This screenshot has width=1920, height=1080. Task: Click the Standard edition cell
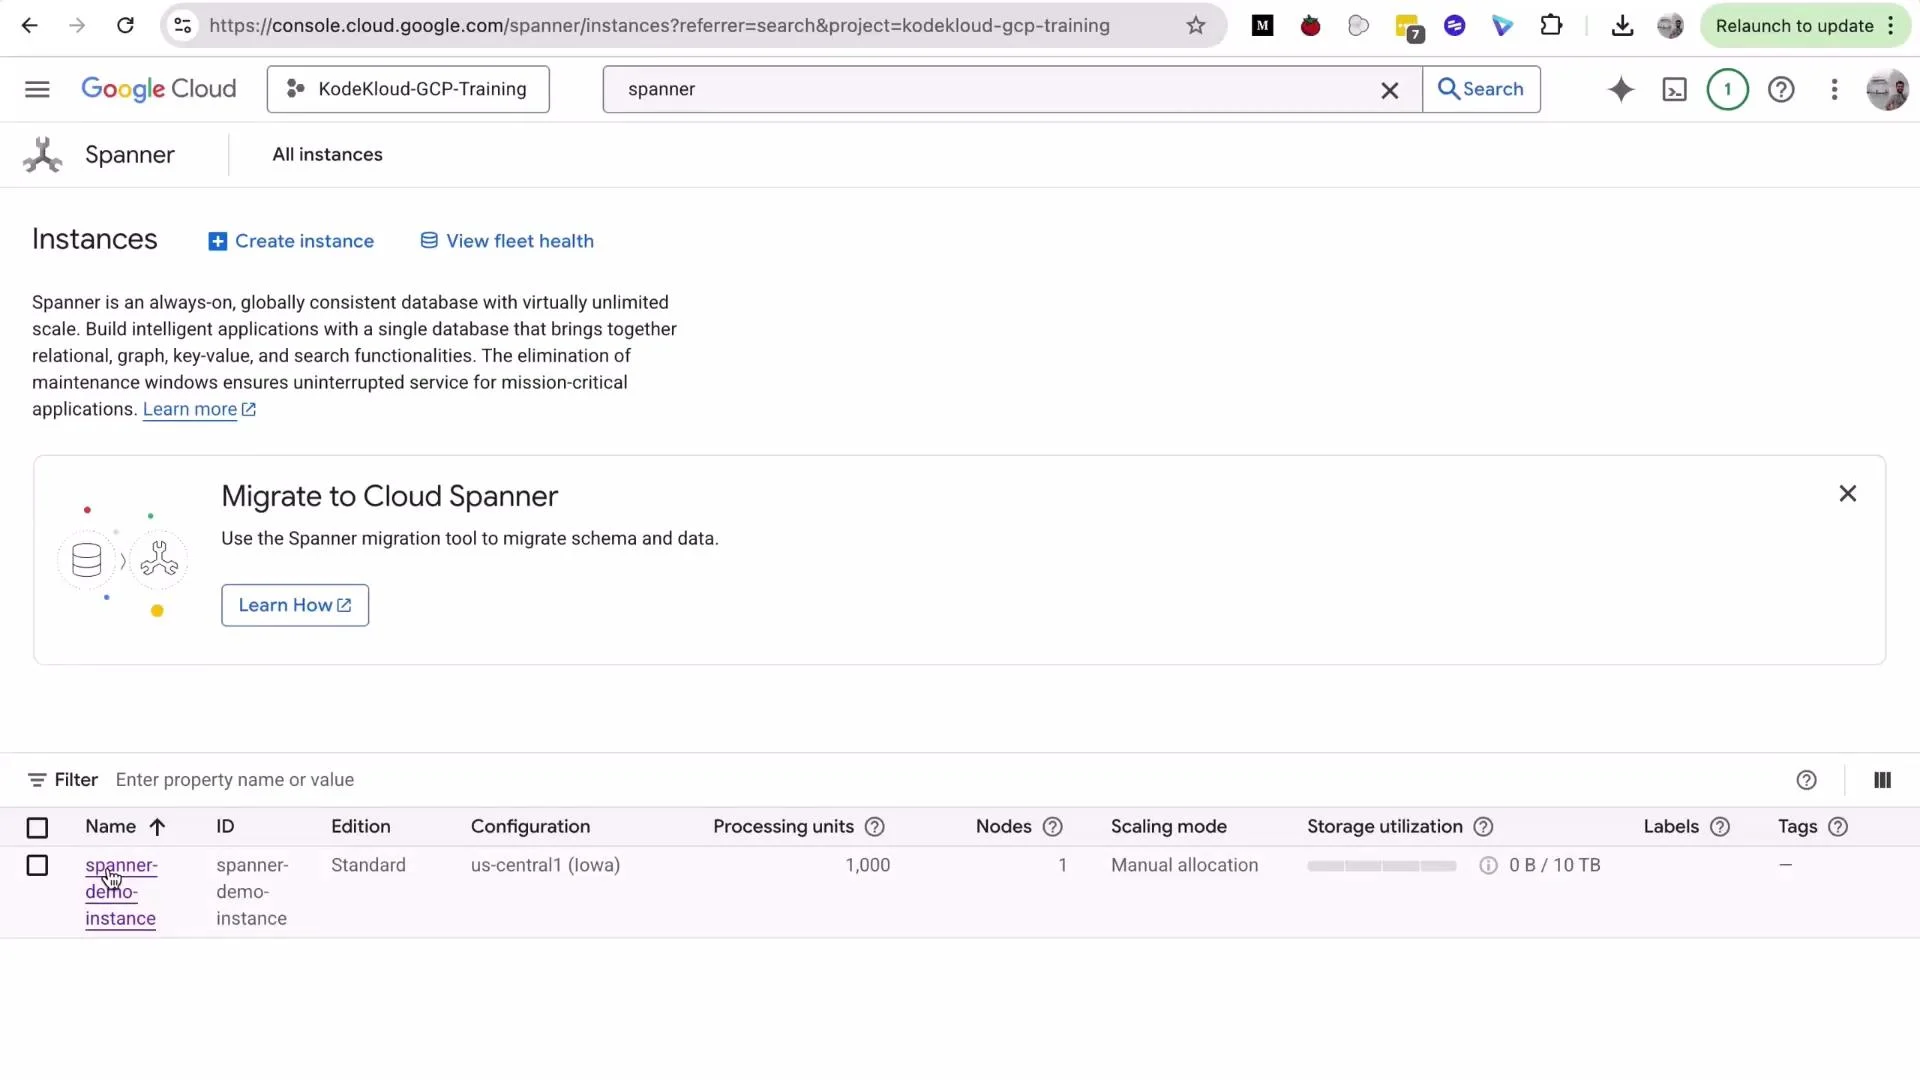pos(368,865)
